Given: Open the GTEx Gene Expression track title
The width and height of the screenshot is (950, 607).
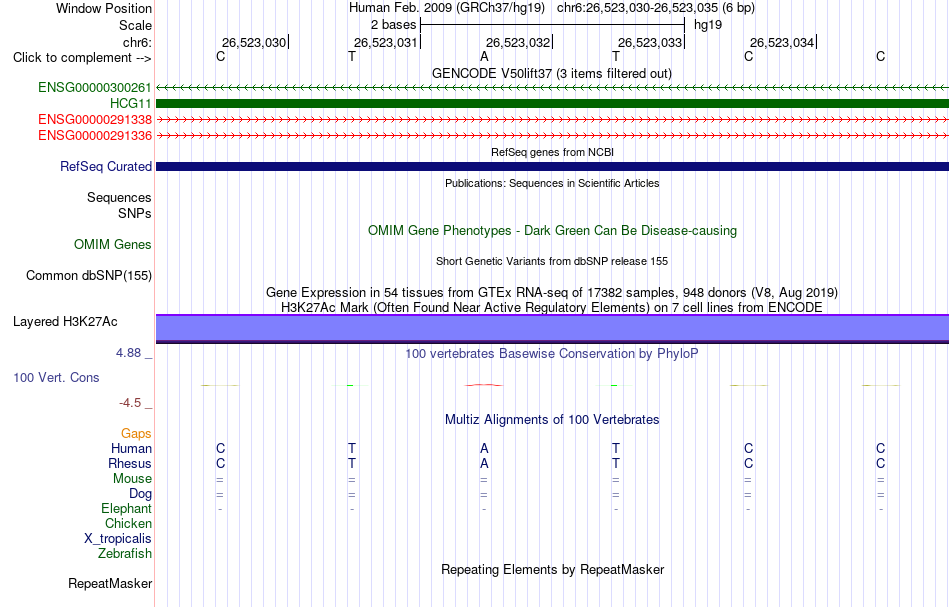Looking at the screenshot, I should pos(552,293).
